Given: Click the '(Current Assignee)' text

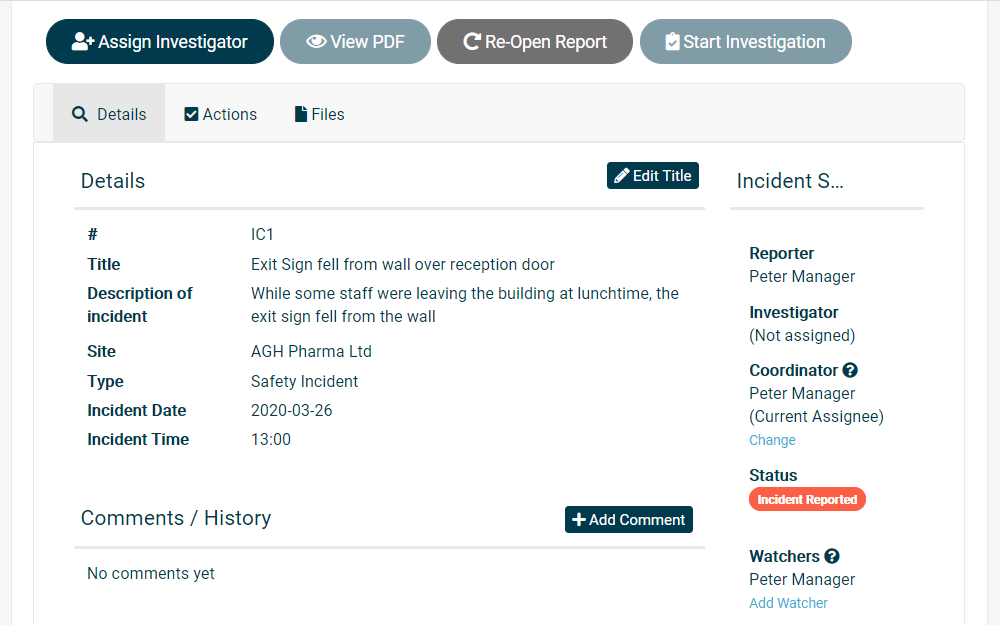Looking at the screenshot, I should pos(816,416).
